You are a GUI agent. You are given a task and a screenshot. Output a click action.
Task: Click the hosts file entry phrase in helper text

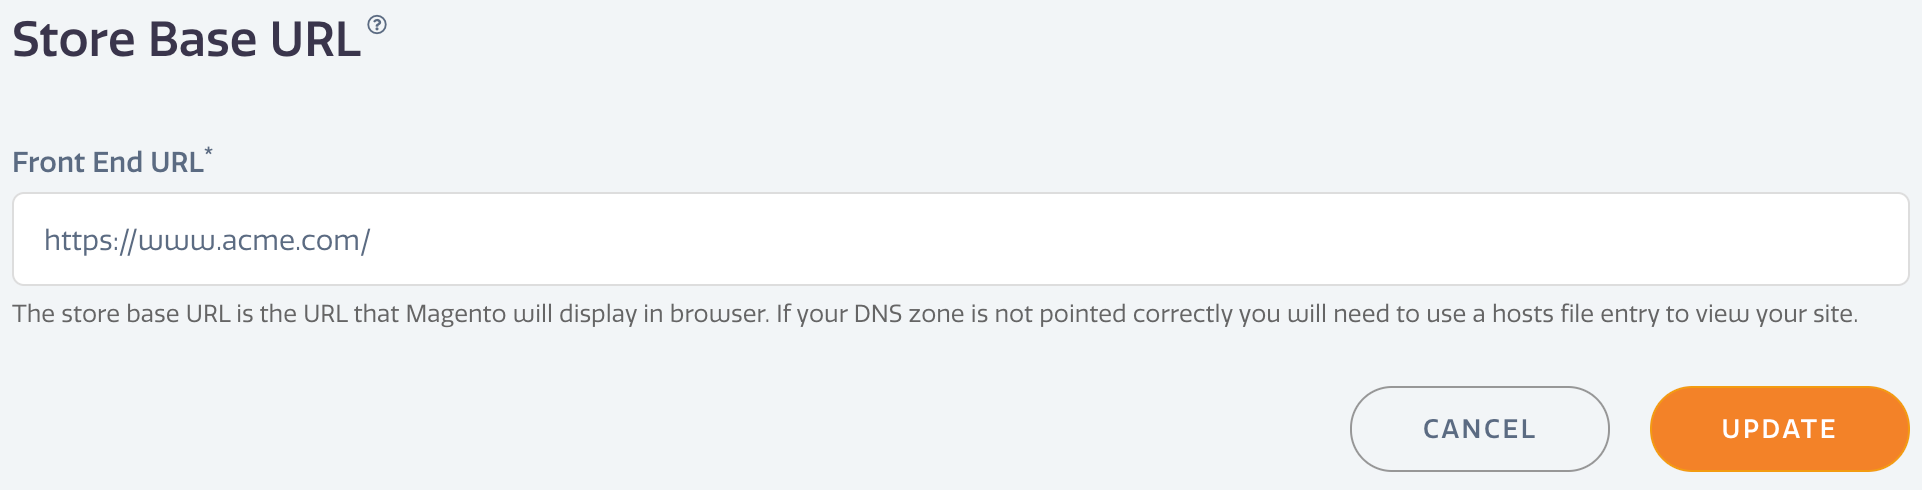[x=1575, y=314]
